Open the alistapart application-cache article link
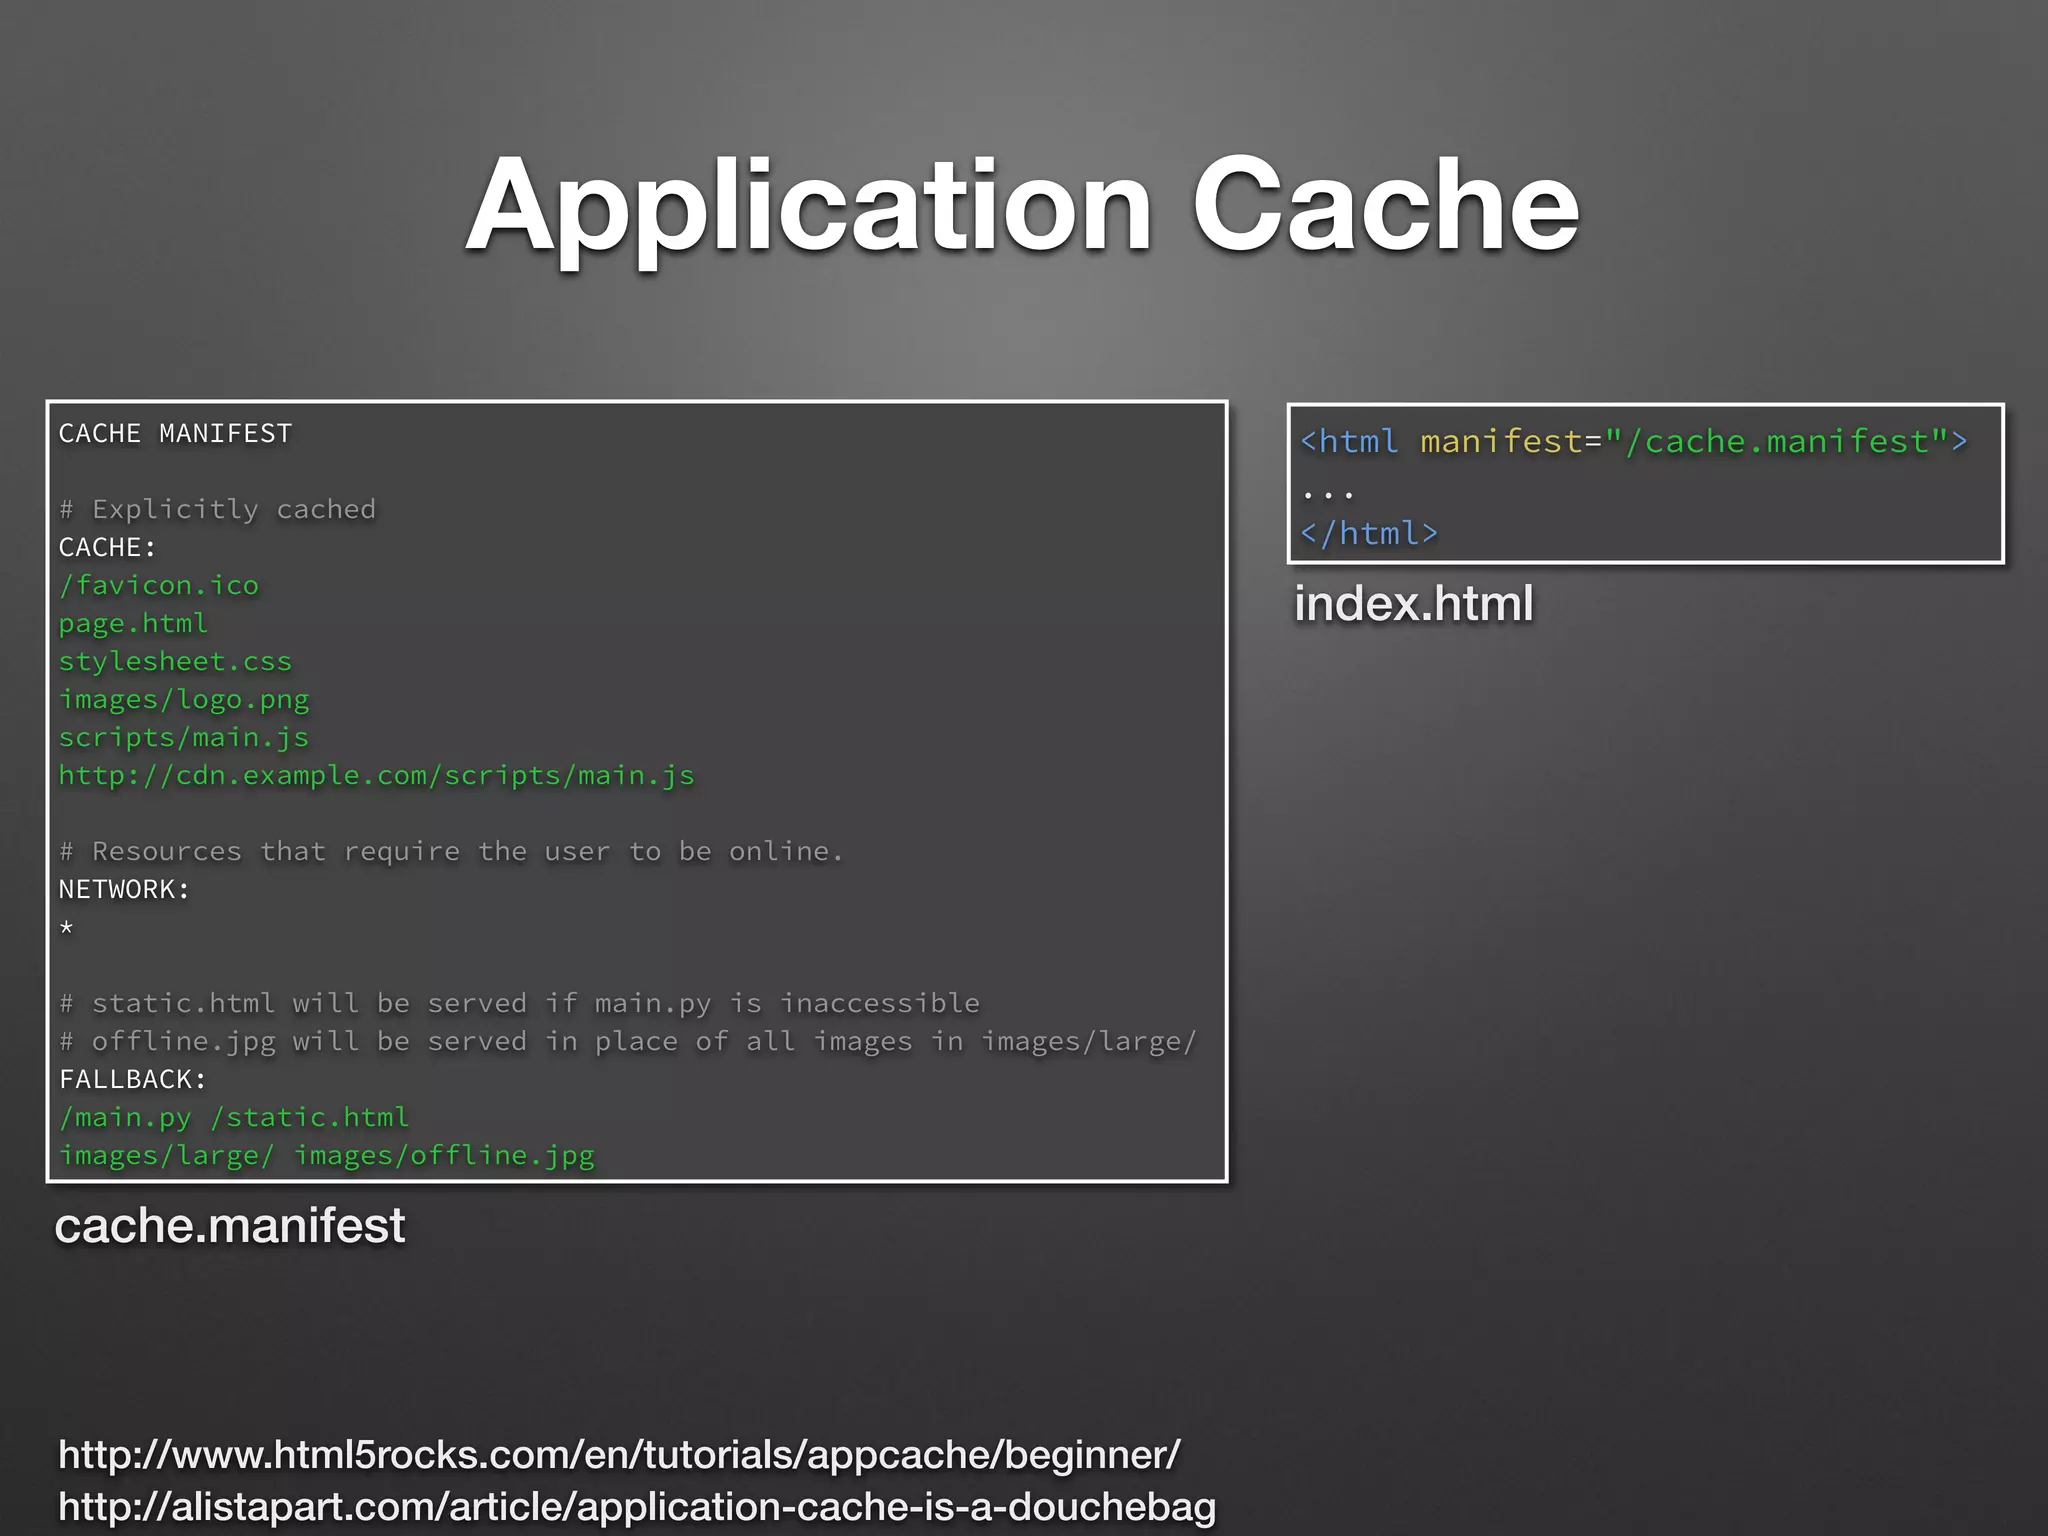Screen dimensions: 2048x1536 pyautogui.click(x=637, y=1507)
